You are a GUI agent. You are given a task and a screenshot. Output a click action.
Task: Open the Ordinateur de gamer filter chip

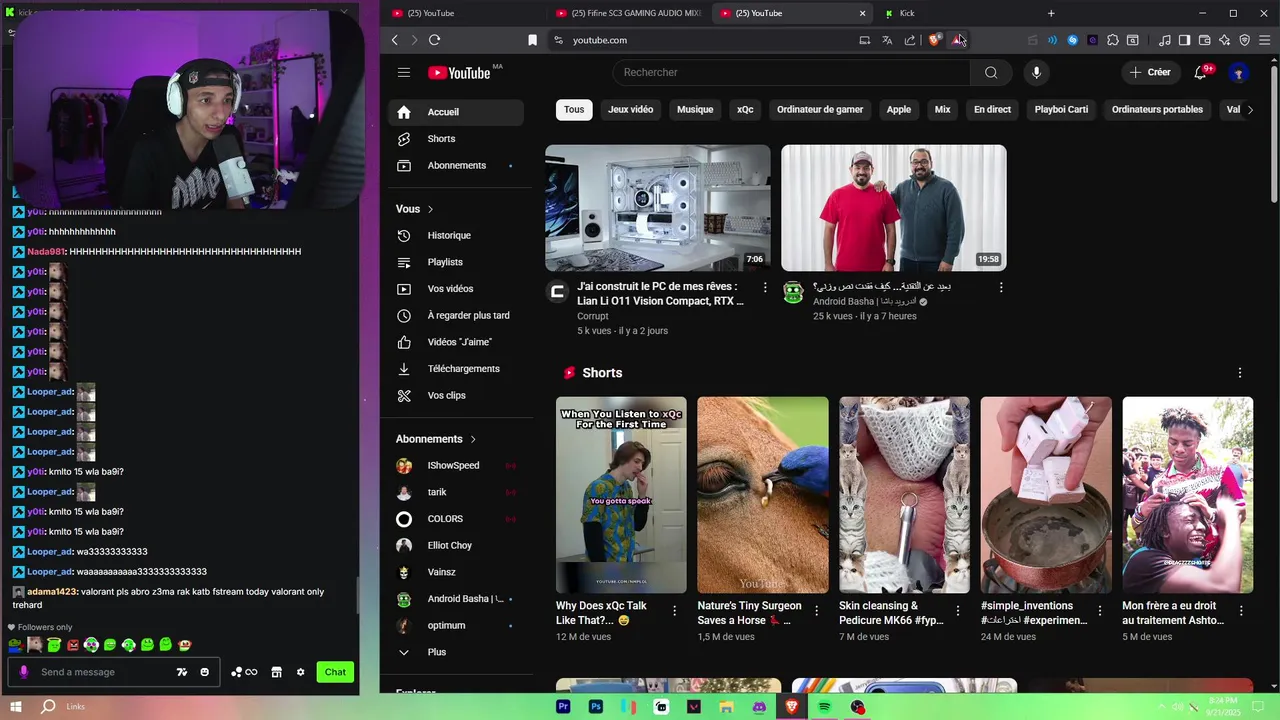(820, 110)
